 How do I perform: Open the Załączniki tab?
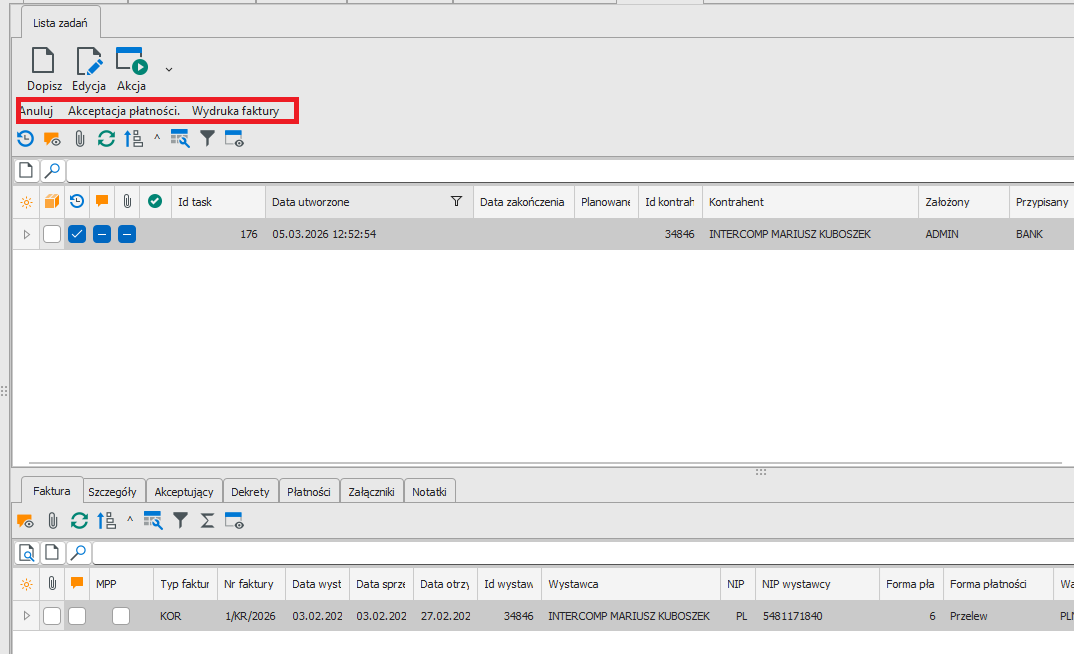tap(371, 491)
